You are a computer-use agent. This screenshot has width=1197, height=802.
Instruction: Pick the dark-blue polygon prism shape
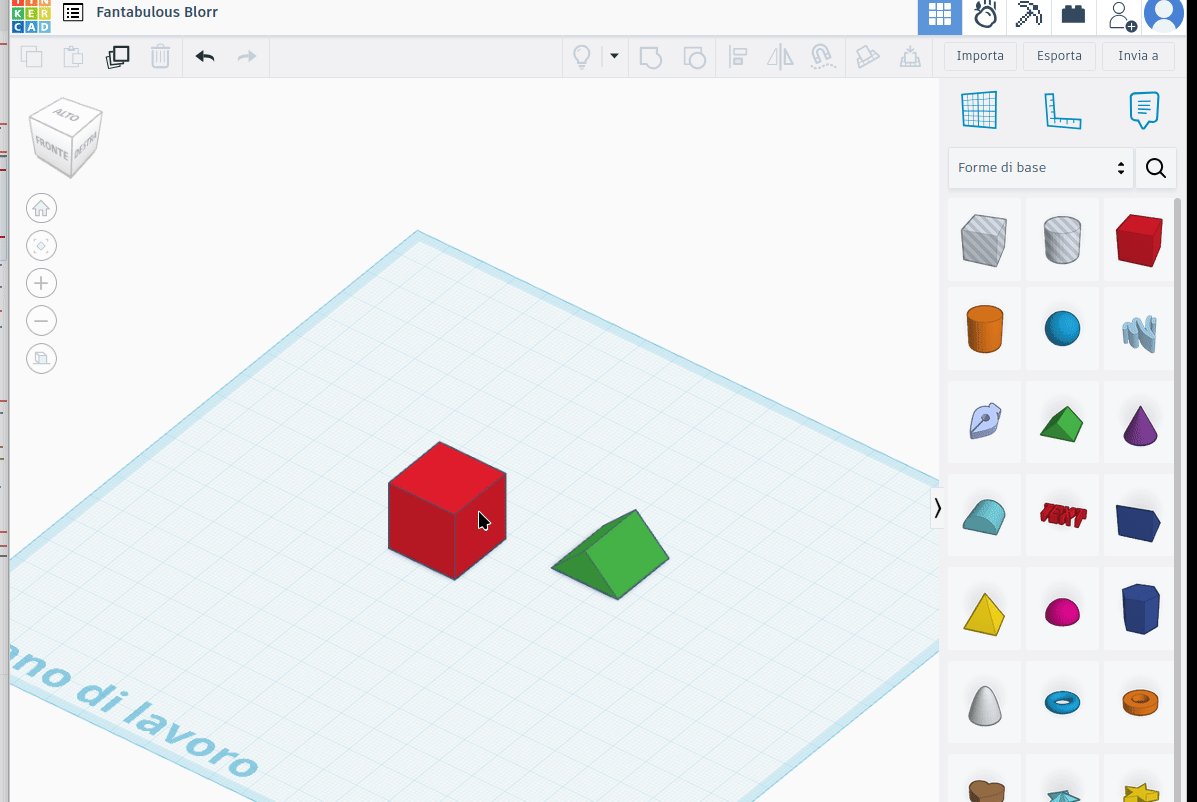click(x=1139, y=609)
